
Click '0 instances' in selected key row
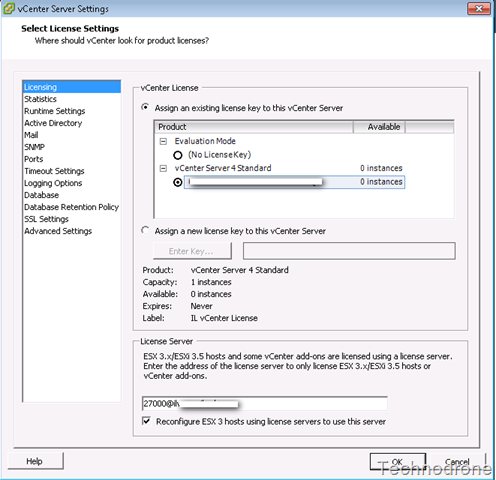(x=381, y=182)
